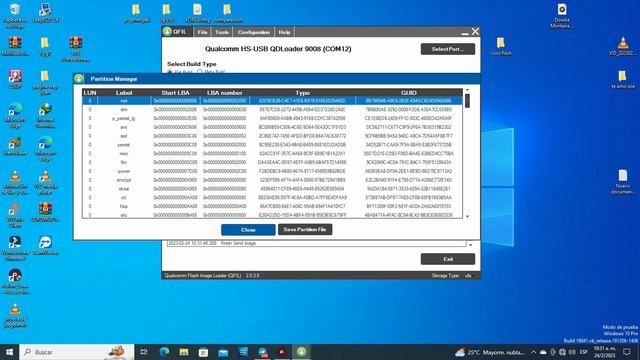Open the Dowba Montana disc file icon
This screenshot has width=640, height=360.
(562, 16)
